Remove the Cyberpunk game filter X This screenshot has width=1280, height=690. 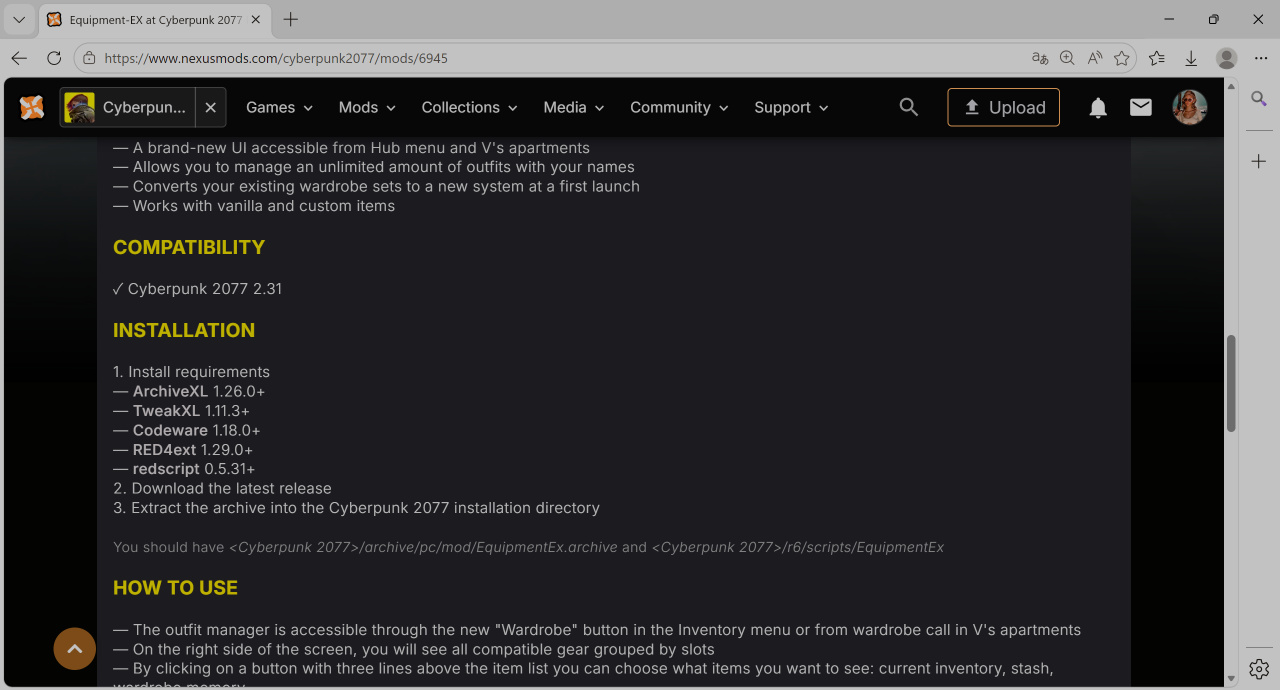(x=210, y=107)
